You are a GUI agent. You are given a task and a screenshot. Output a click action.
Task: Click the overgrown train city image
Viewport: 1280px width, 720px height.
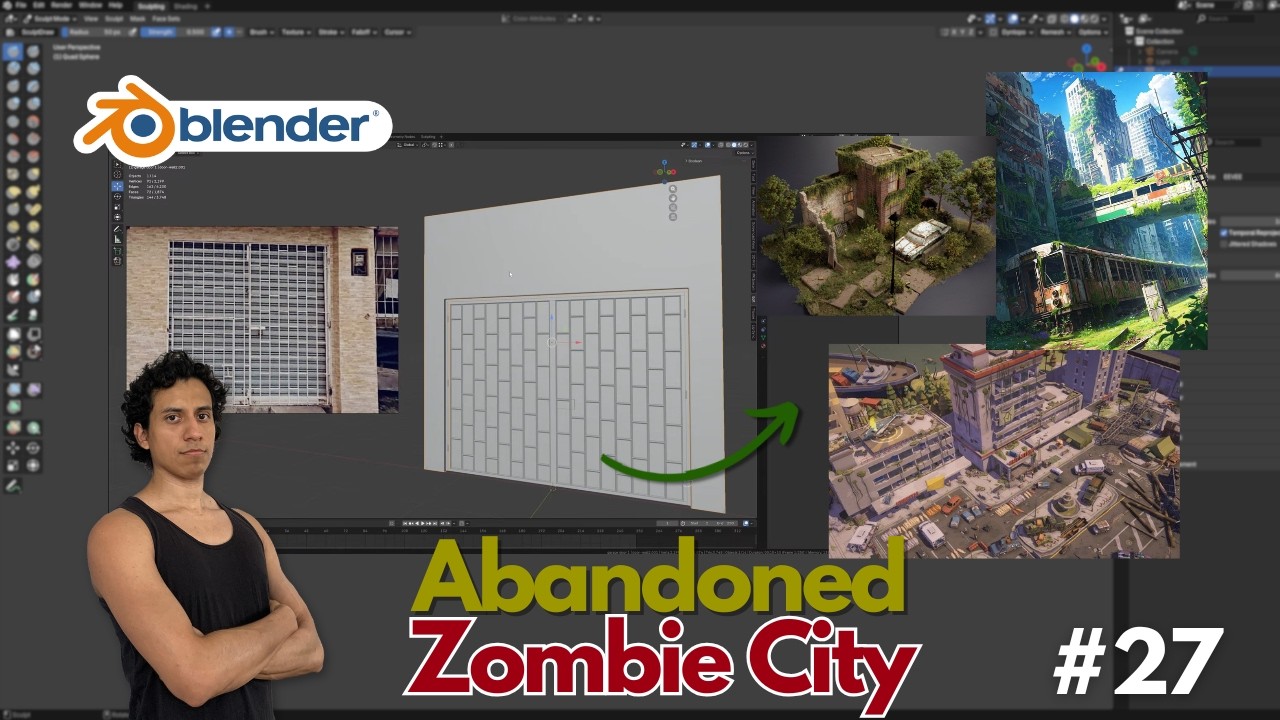(1096, 211)
